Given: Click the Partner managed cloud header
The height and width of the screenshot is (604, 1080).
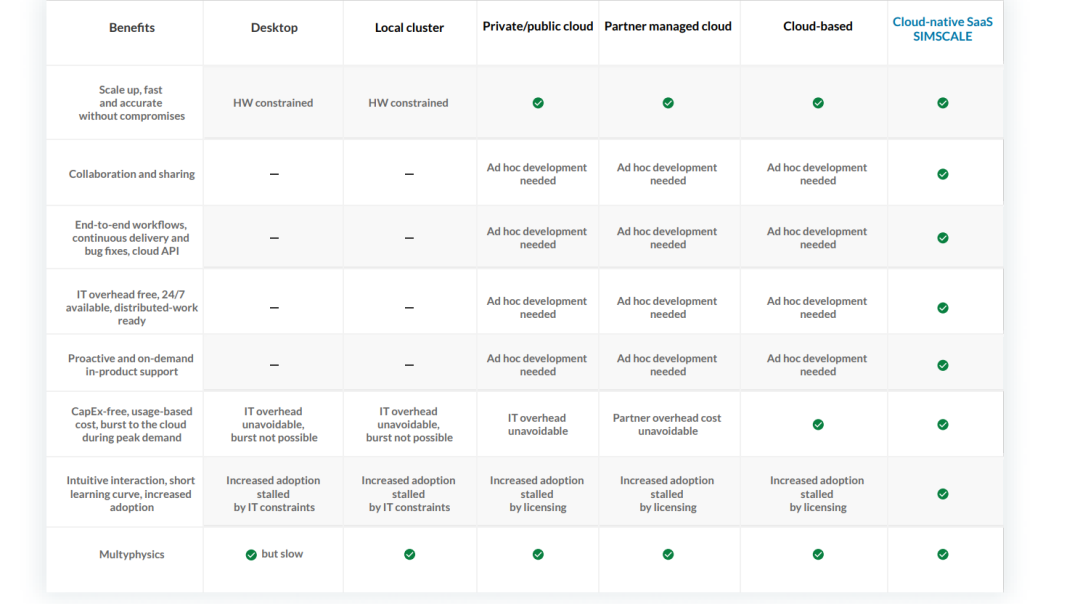Looking at the screenshot, I should pyautogui.click(x=668, y=26).
